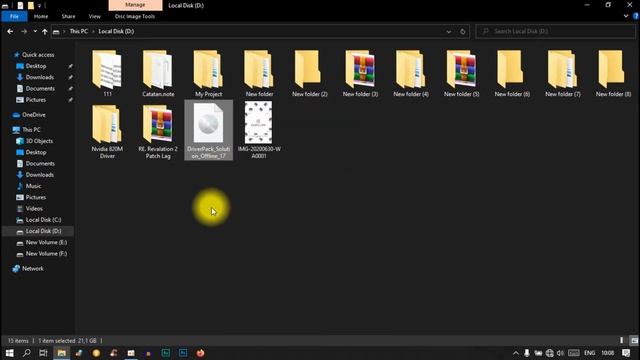Open the Catatan.note folder
The height and width of the screenshot is (360, 640).
coord(158,73)
